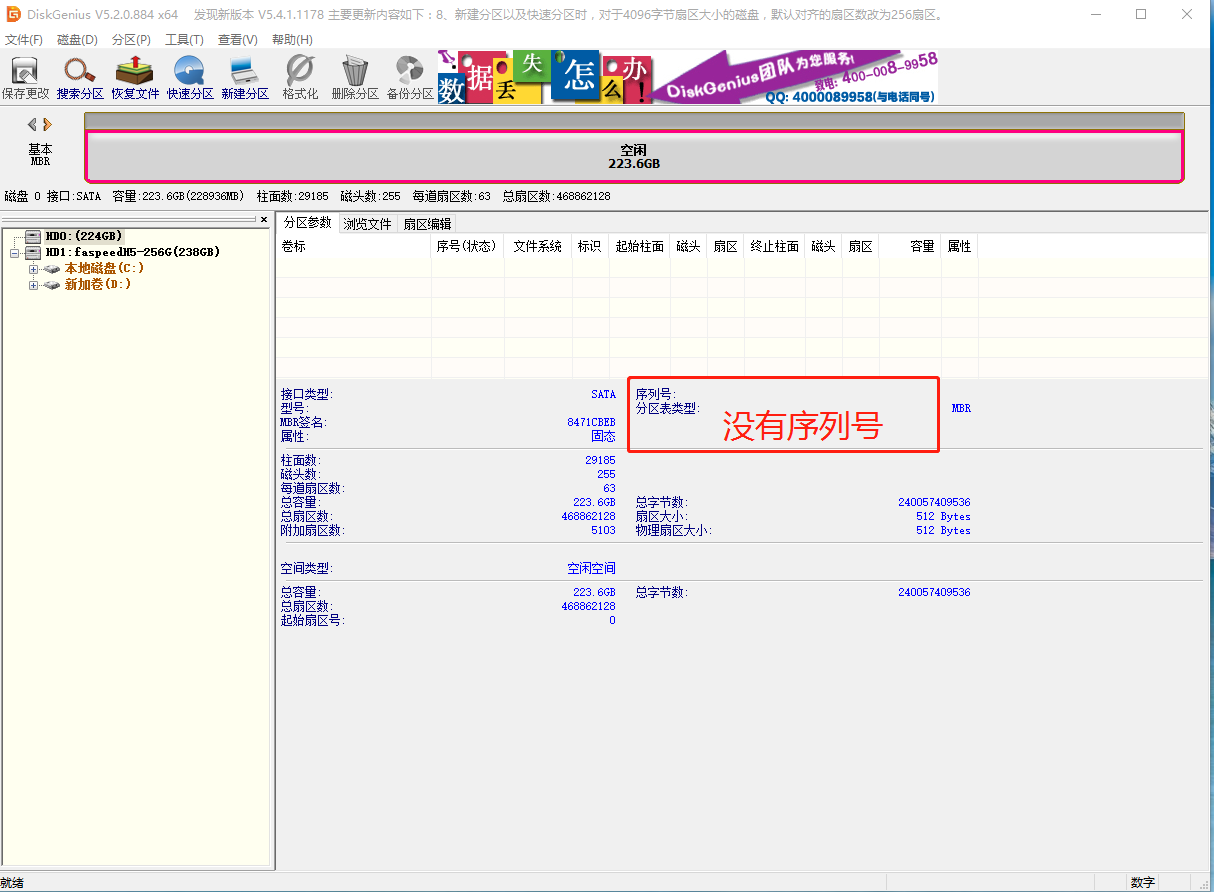This screenshot has width=1214, height=892.
Task: Click the 文件系统 column header
Action: coord(537,246)
